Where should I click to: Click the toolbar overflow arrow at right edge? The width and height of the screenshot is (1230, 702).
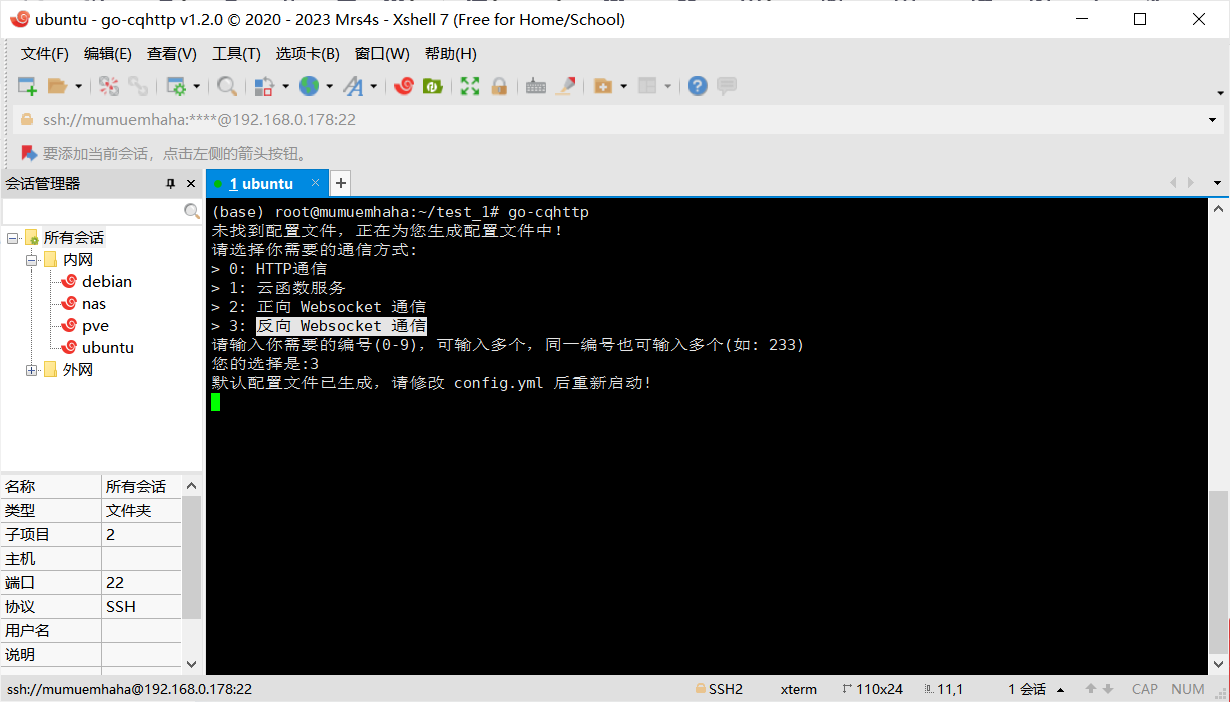point(1220,94)
